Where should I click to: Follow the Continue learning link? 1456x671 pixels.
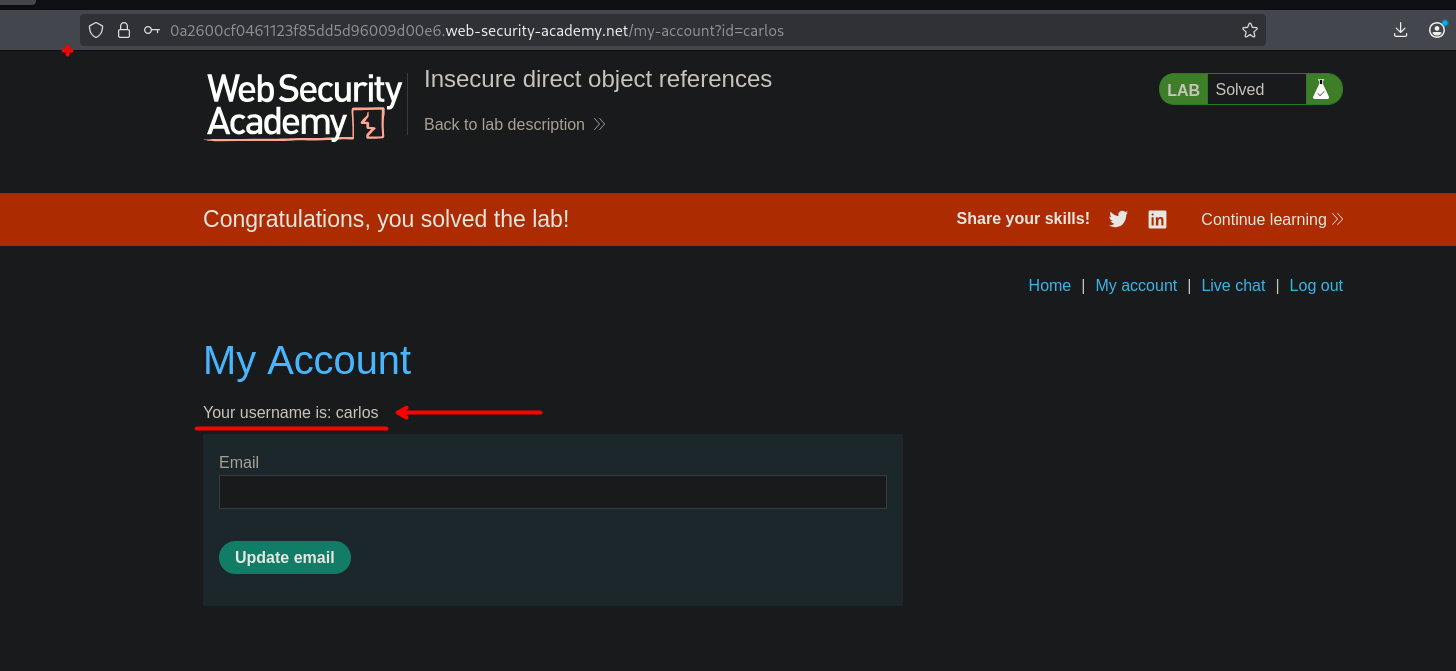coord(1271,219)
